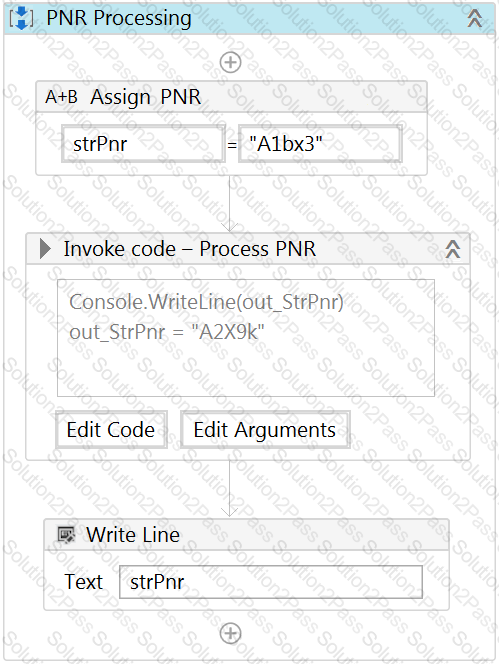The height and width of the screenshot is (664, 499).
Task: Open the Edit Arguments button
Action: click(x=265, y=430)
